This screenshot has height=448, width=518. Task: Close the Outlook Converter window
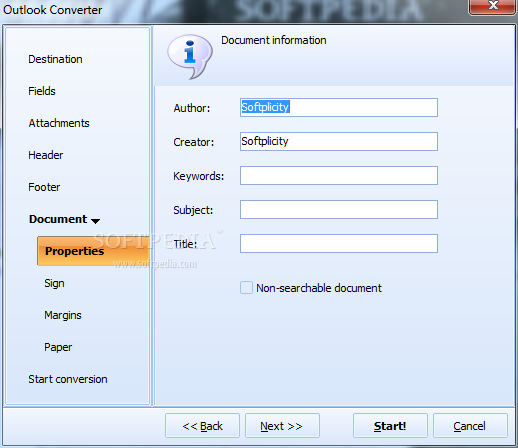492,6
